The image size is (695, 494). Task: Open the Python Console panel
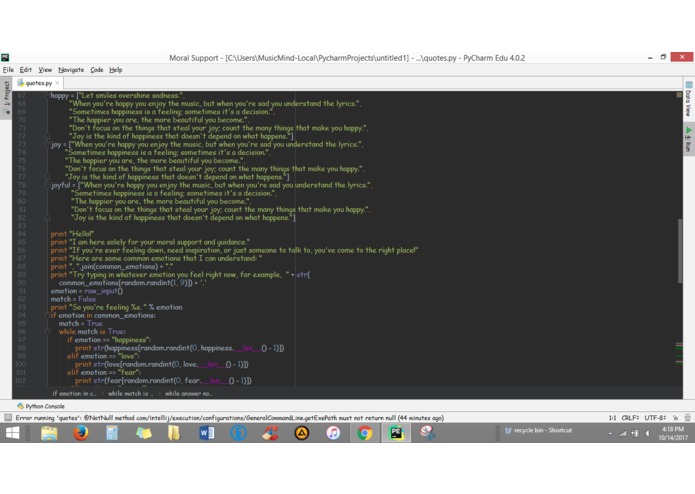(40, 406)
